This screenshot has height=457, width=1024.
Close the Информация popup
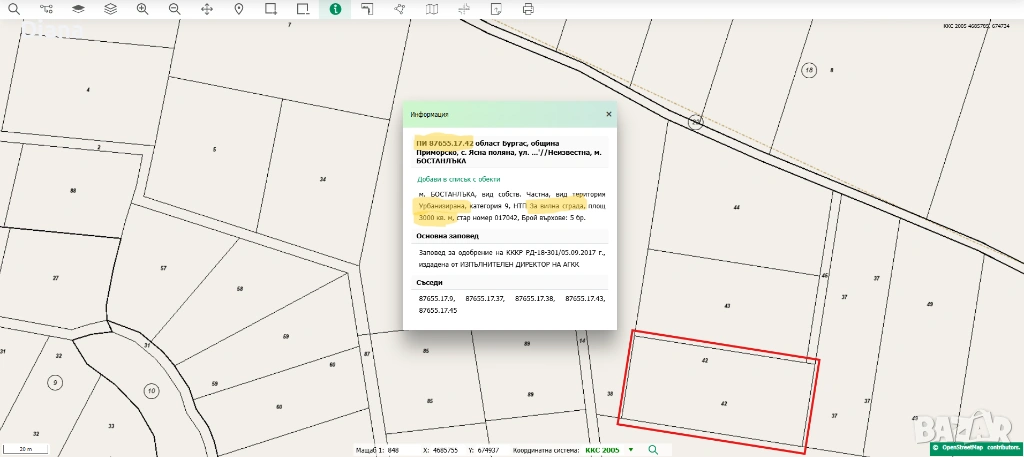tap(608, 114)
